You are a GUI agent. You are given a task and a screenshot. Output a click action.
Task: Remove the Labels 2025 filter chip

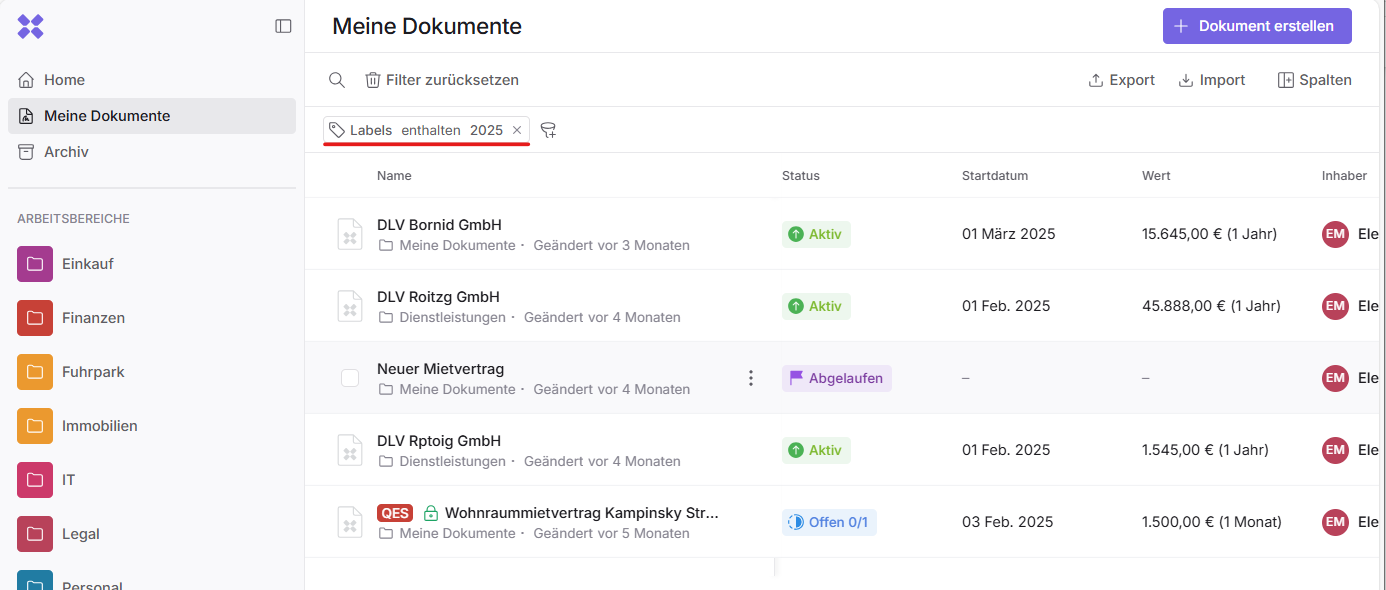517,130
